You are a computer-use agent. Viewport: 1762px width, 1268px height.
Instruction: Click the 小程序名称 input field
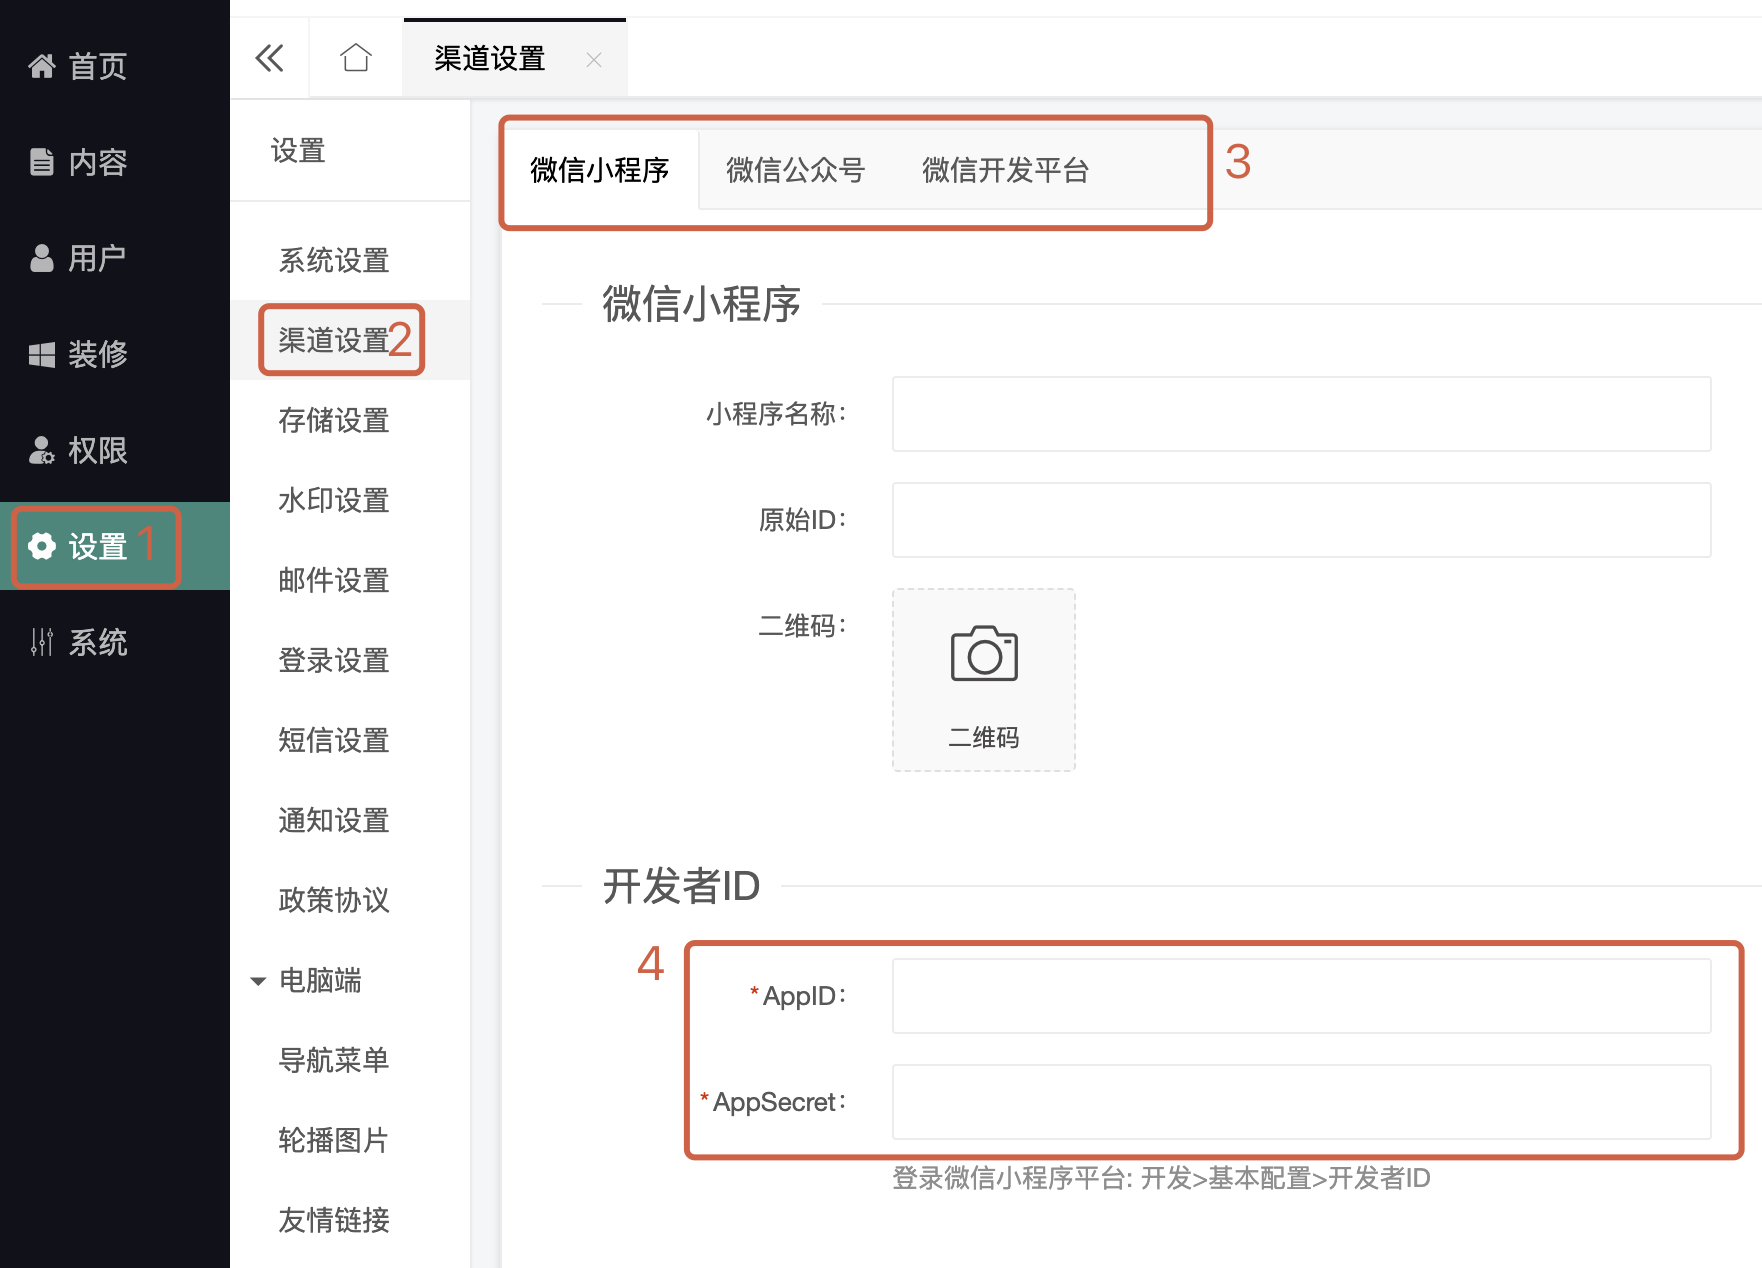point(1301,414)
